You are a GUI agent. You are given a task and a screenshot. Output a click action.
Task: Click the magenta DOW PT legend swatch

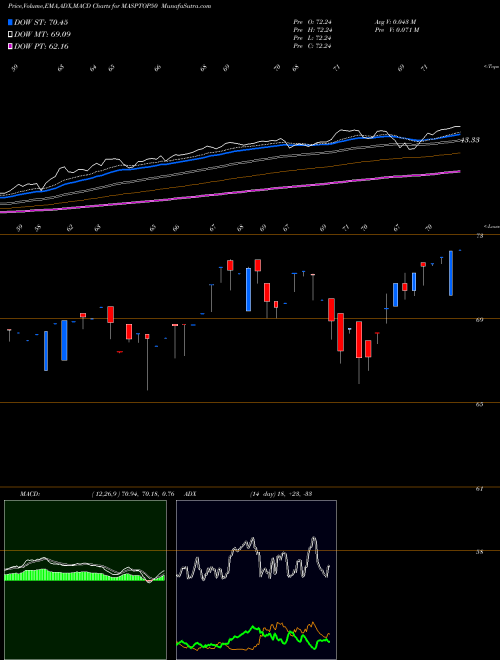pos(10,46)
